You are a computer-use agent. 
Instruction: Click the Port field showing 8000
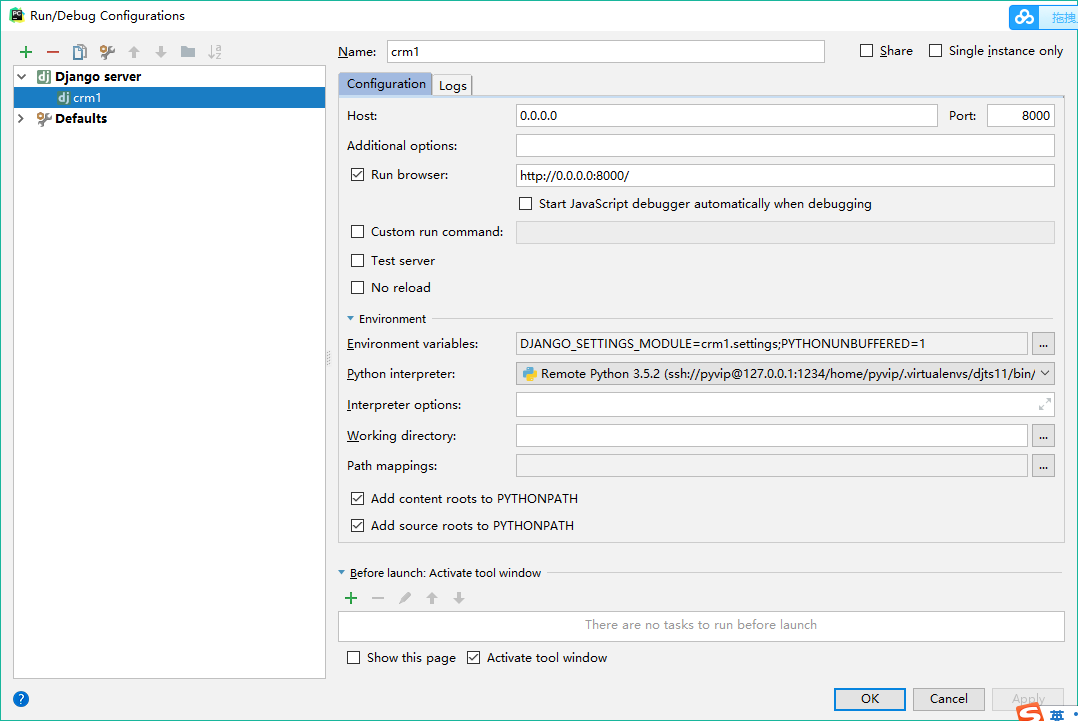click(x=1020, y=115)
